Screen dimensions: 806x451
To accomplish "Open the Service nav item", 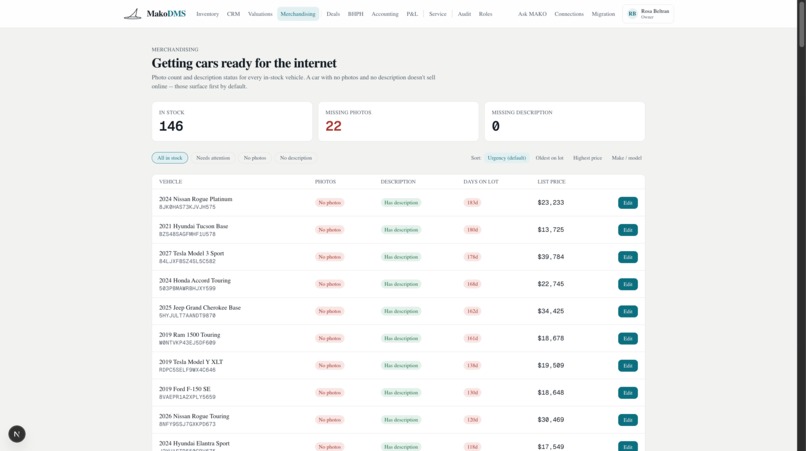I will click(x=437, y=14).
